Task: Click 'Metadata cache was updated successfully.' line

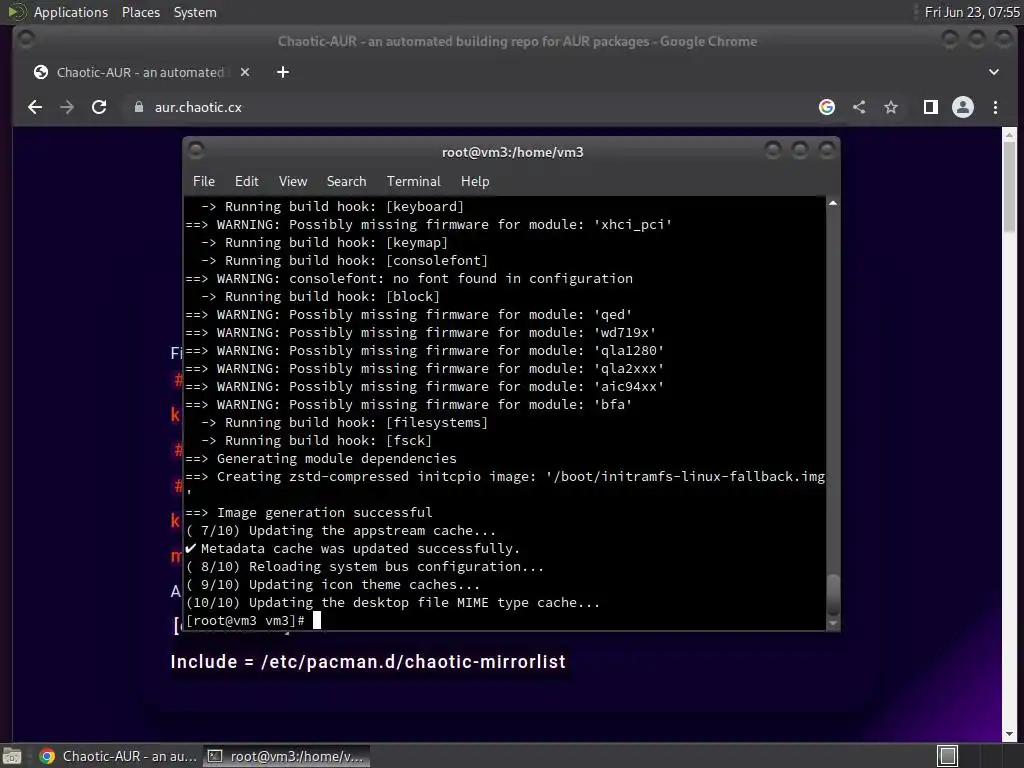Action: pos(353,549)
